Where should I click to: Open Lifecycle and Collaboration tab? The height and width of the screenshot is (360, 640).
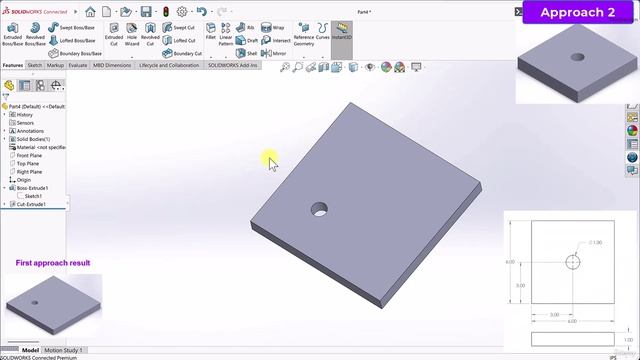pos(169,65)
